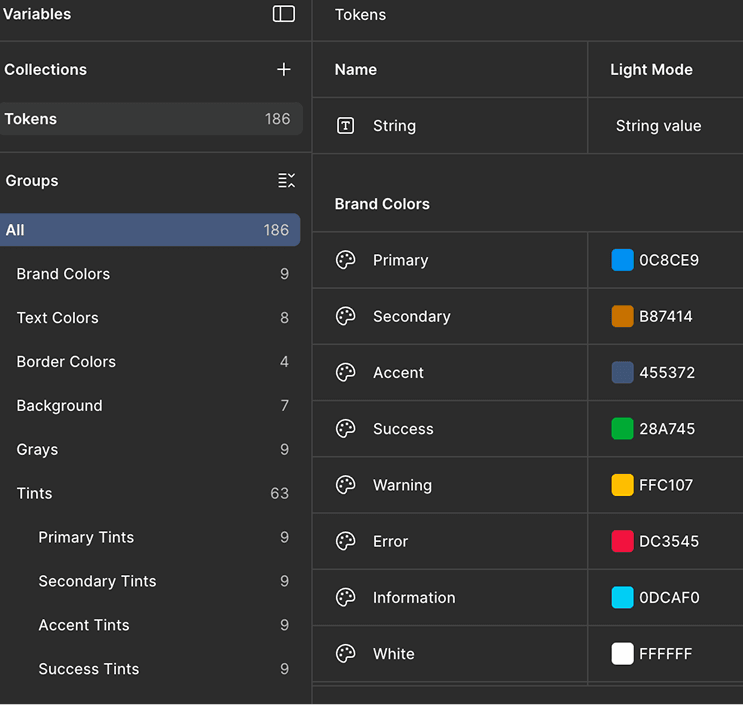The image size is (743, 705).
Task: Click the palette icon beside Primary
Action: pyautogui.click(x=345, y=260)
